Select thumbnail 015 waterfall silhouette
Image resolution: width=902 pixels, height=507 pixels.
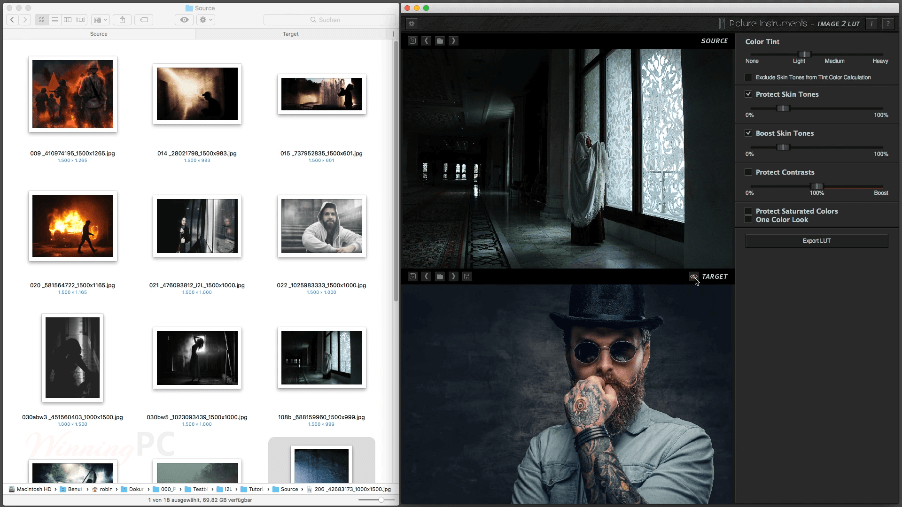pyautogui.click(x=322, y=94)
